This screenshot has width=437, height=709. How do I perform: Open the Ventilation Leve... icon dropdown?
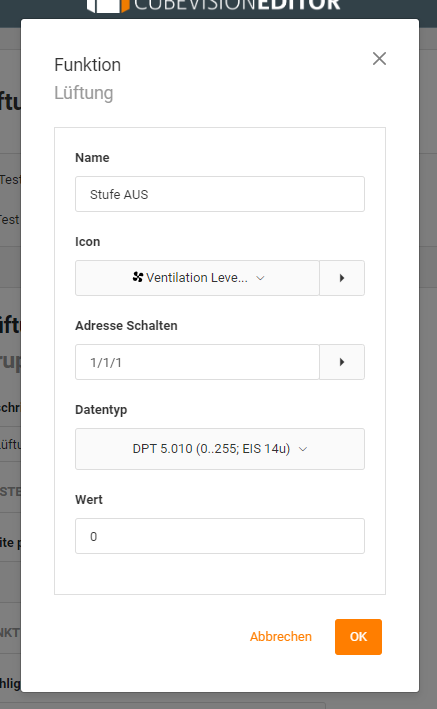[197, 278]
